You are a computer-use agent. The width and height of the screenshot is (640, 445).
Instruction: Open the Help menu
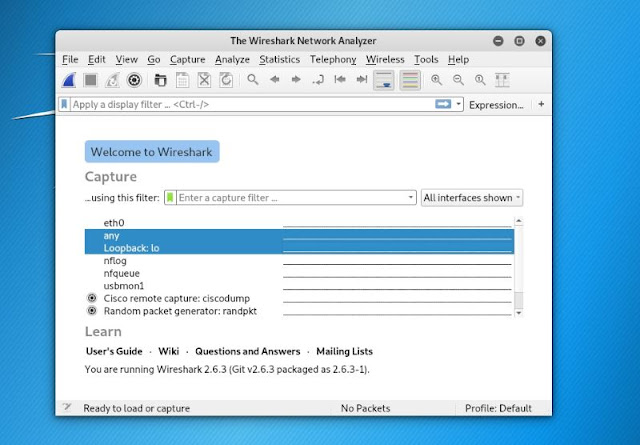coord(458,60)
